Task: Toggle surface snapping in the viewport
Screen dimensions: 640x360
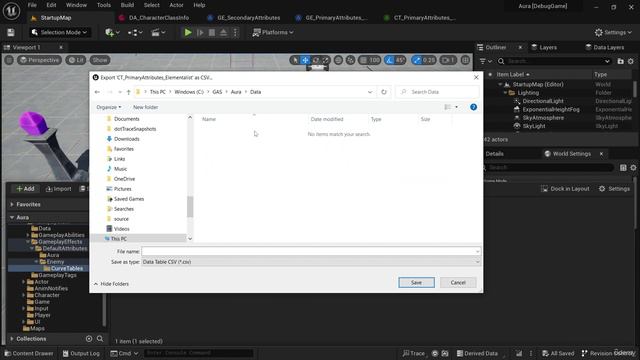Action: click(x=350, y=60)
